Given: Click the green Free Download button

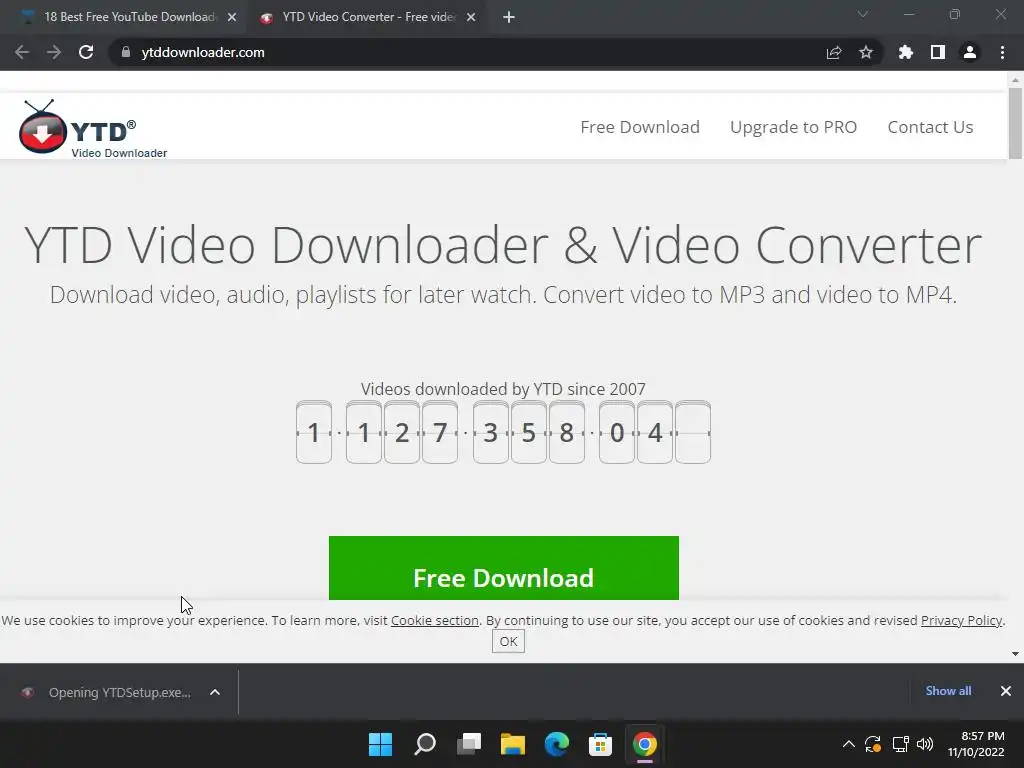Looking at the screenshot, I should pos(504,568).
